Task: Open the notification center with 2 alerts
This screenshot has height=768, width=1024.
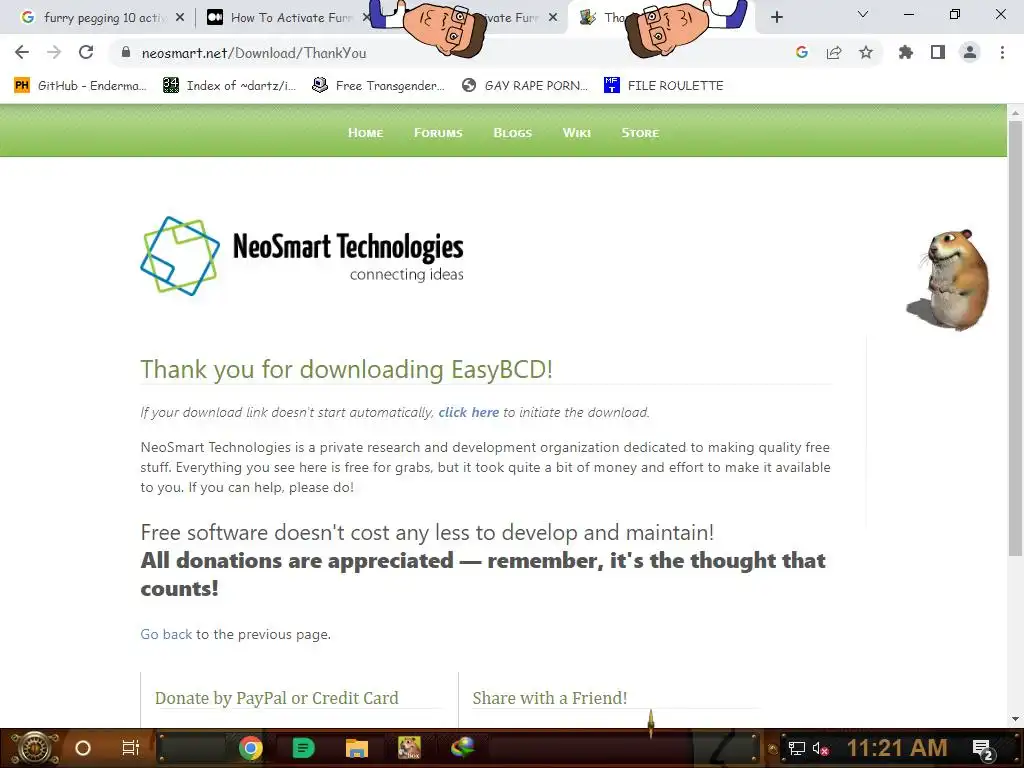Action: [x=983, y=750]
